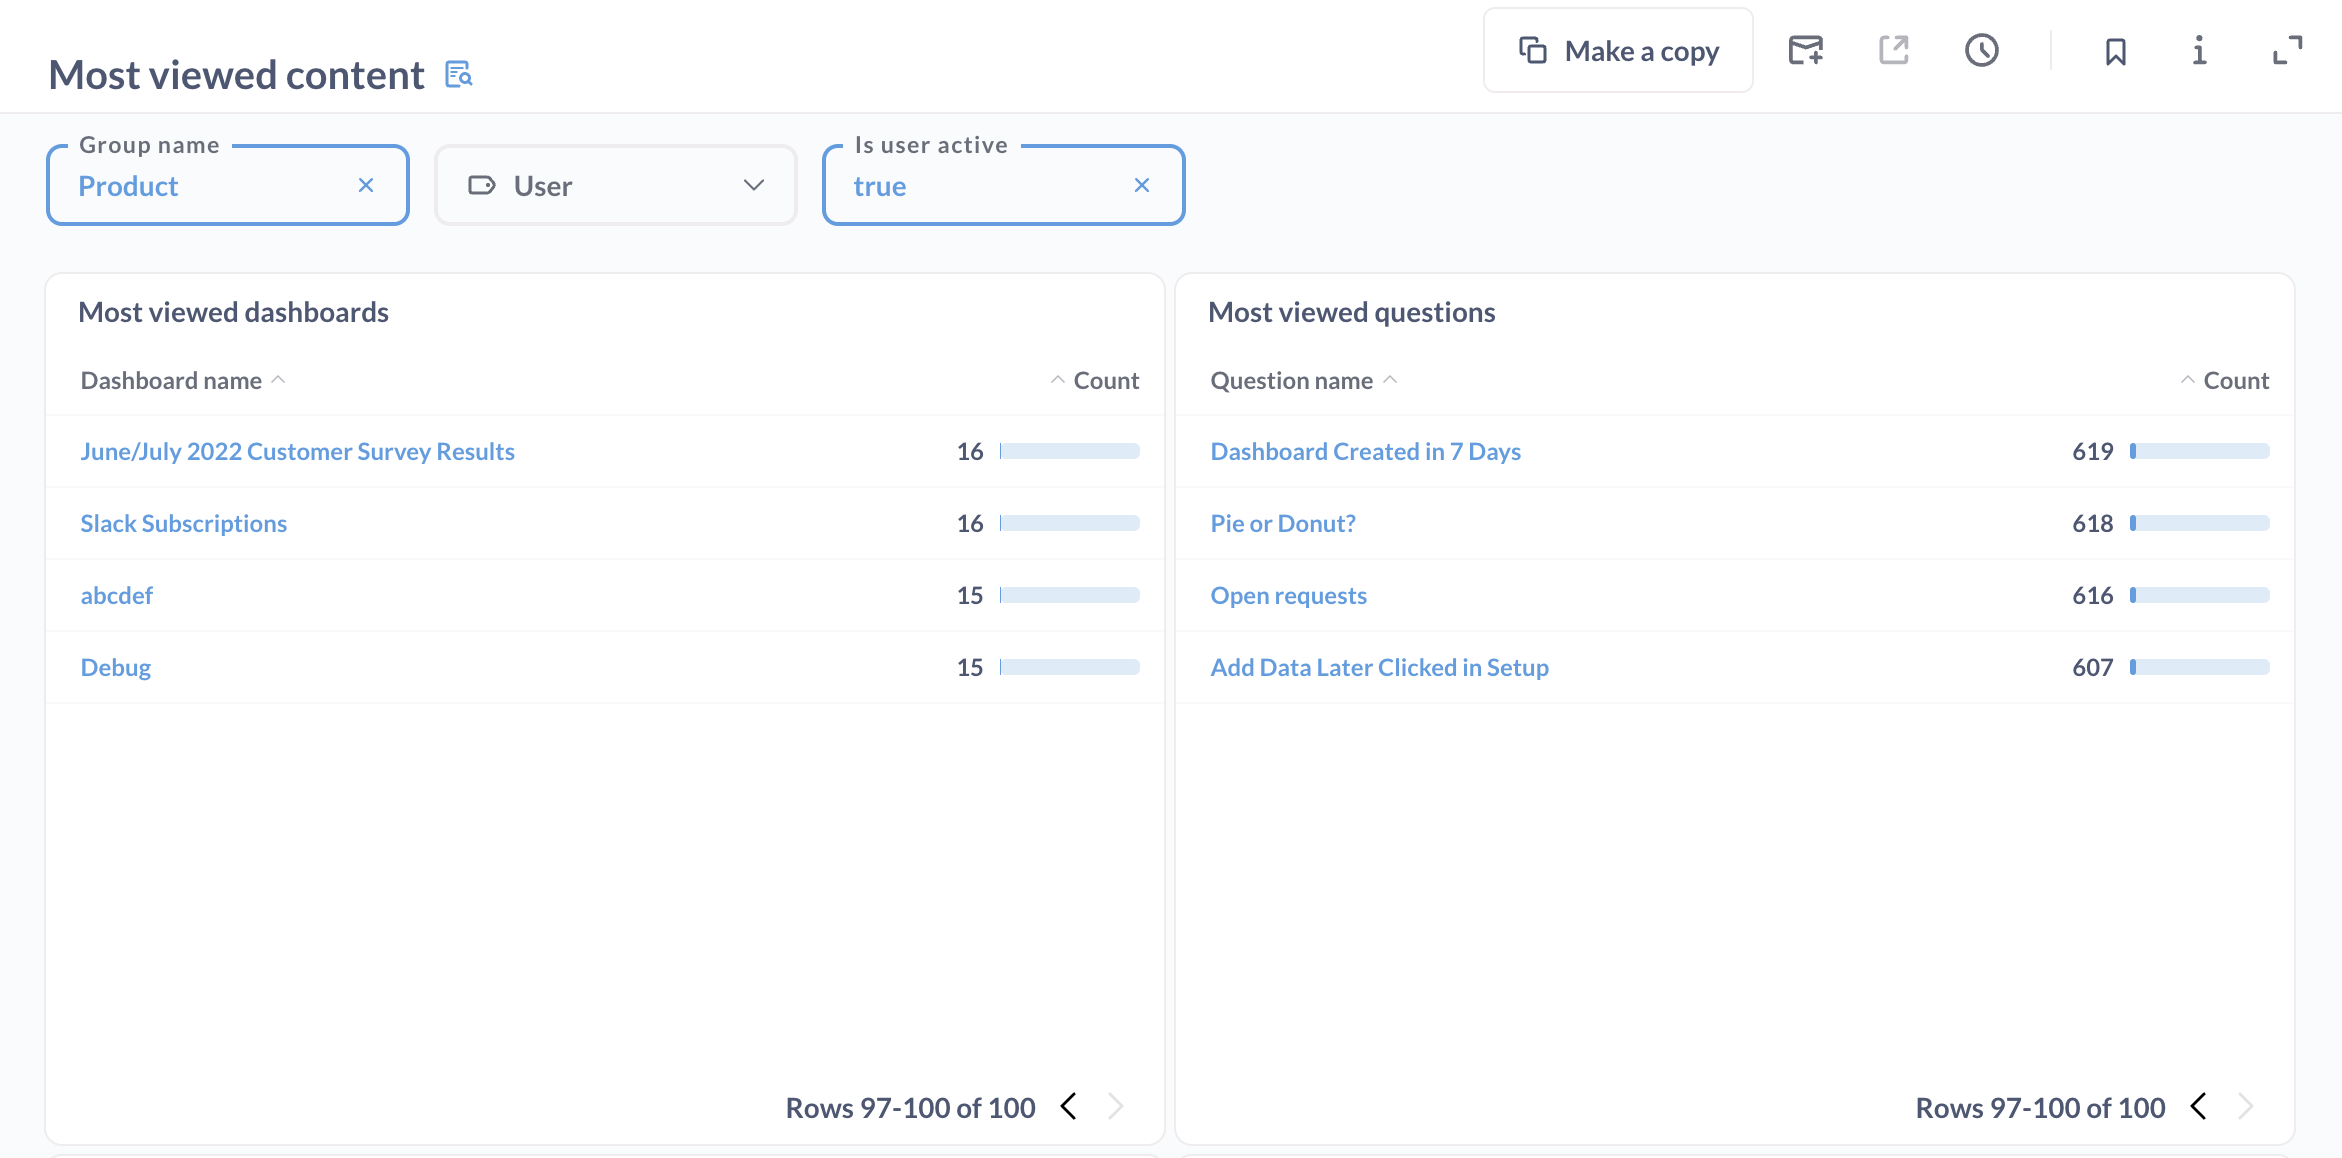Open the Pie or Donut? question

[x=1283, y=522]
